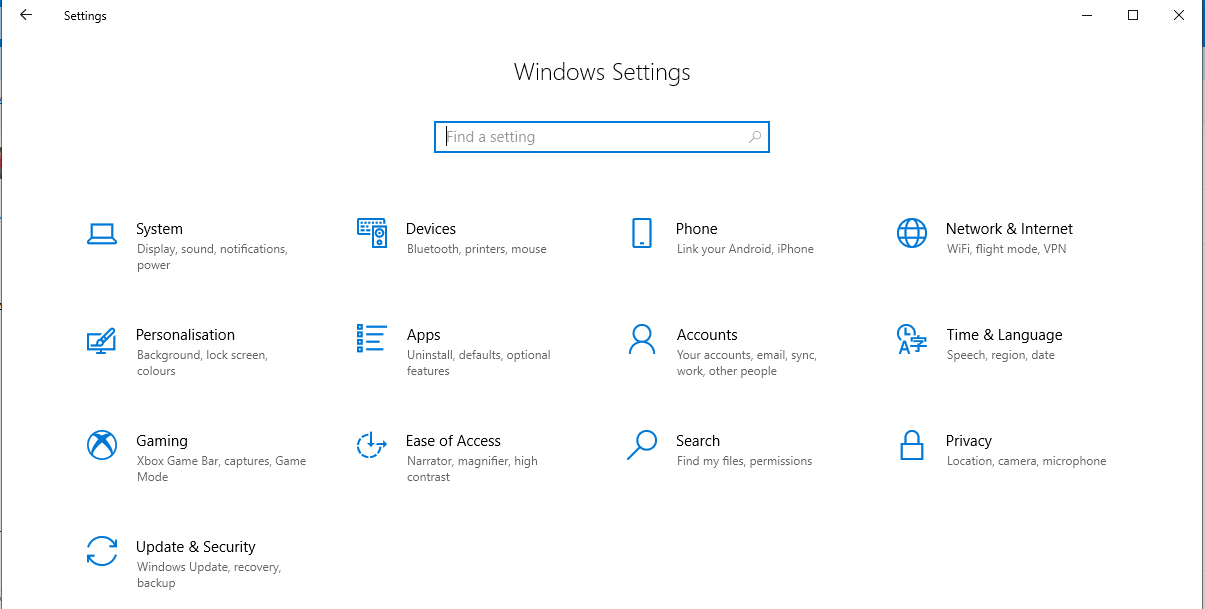Open the Network & Internet label
This screenshot has width=1205, height=609.
pyautogui.click(x=1009, y=229)
